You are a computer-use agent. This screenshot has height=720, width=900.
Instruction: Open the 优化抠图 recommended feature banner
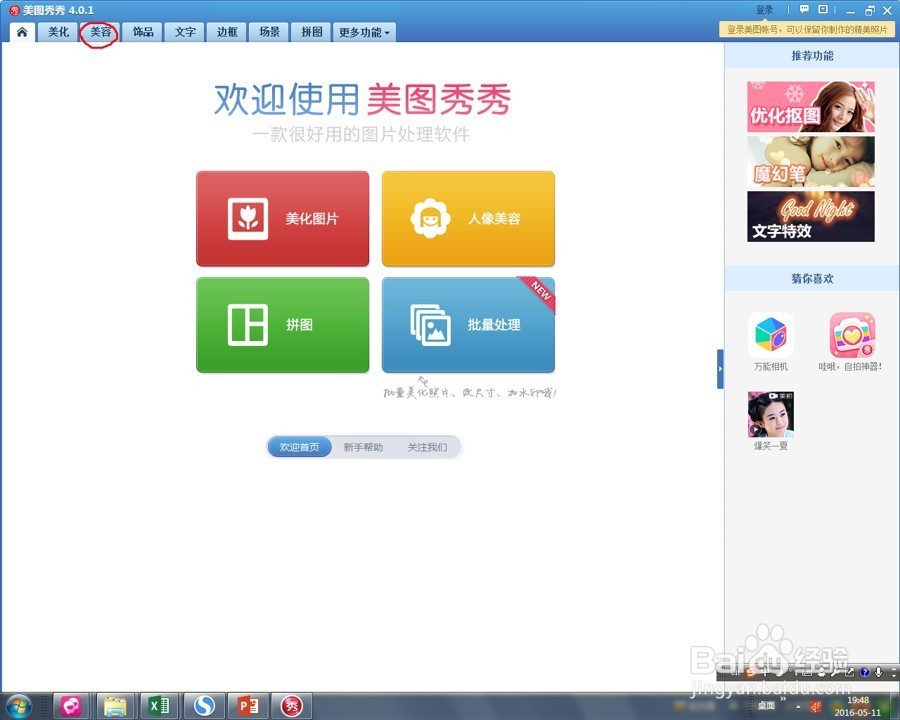[811, 107]
